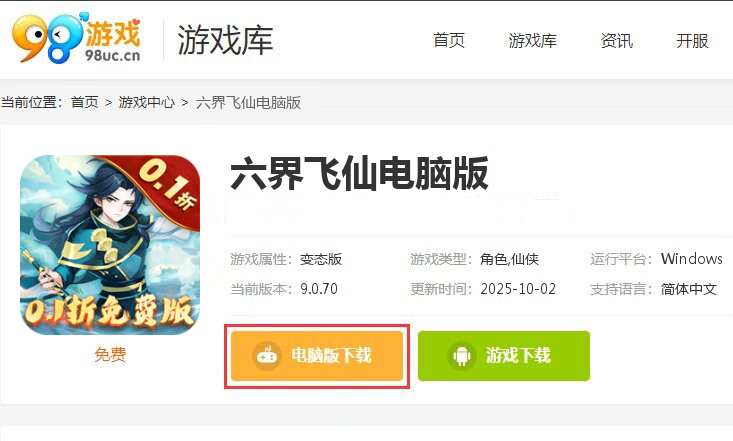Click the orange 电脑版下载 button

[x=317, y=356]
